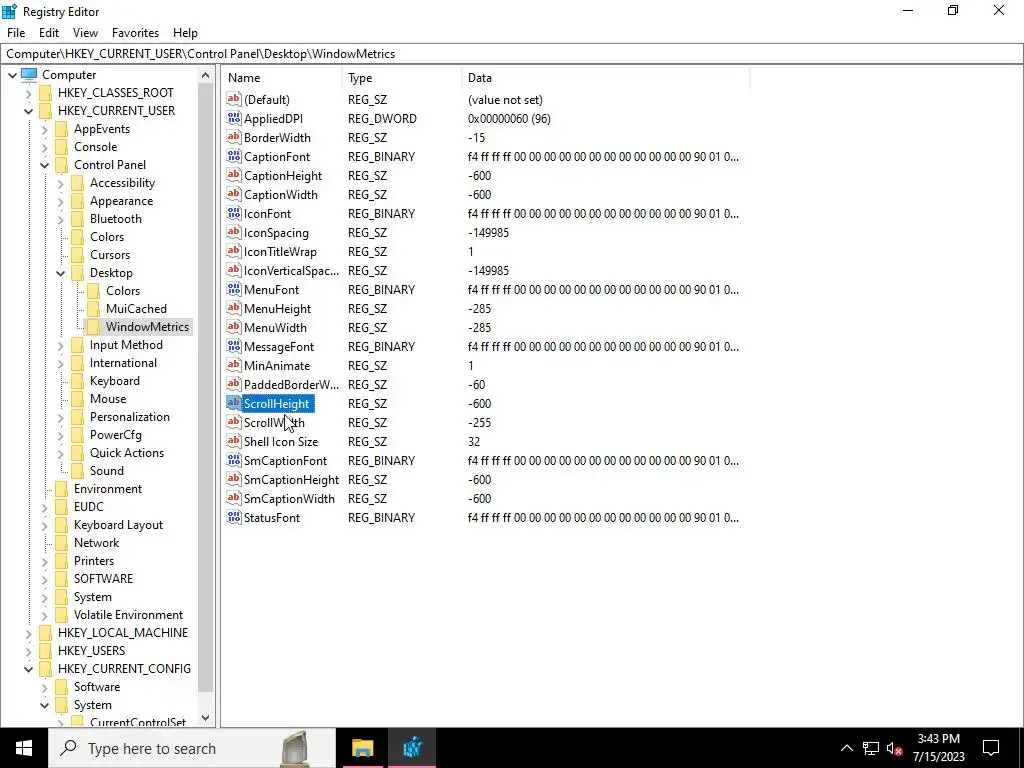Click the MessageFont binary value icon
Image resolution: width=1024 pixels, height=768 pixels.
(x=234, y=346)
